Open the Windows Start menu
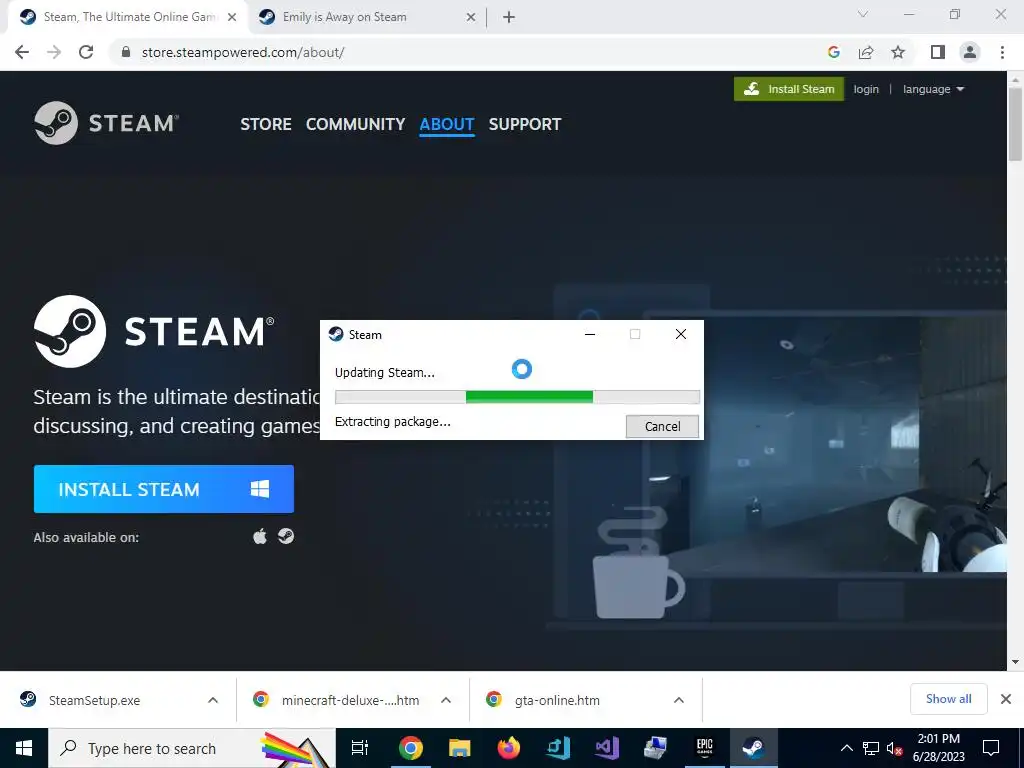 click(24, 748)
